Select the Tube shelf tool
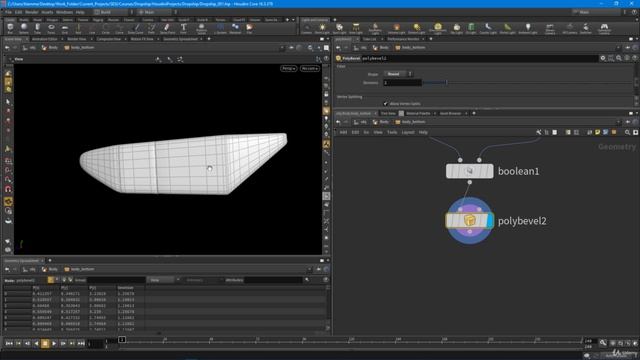The image size is (640, 360). click(x=37, y=29)
